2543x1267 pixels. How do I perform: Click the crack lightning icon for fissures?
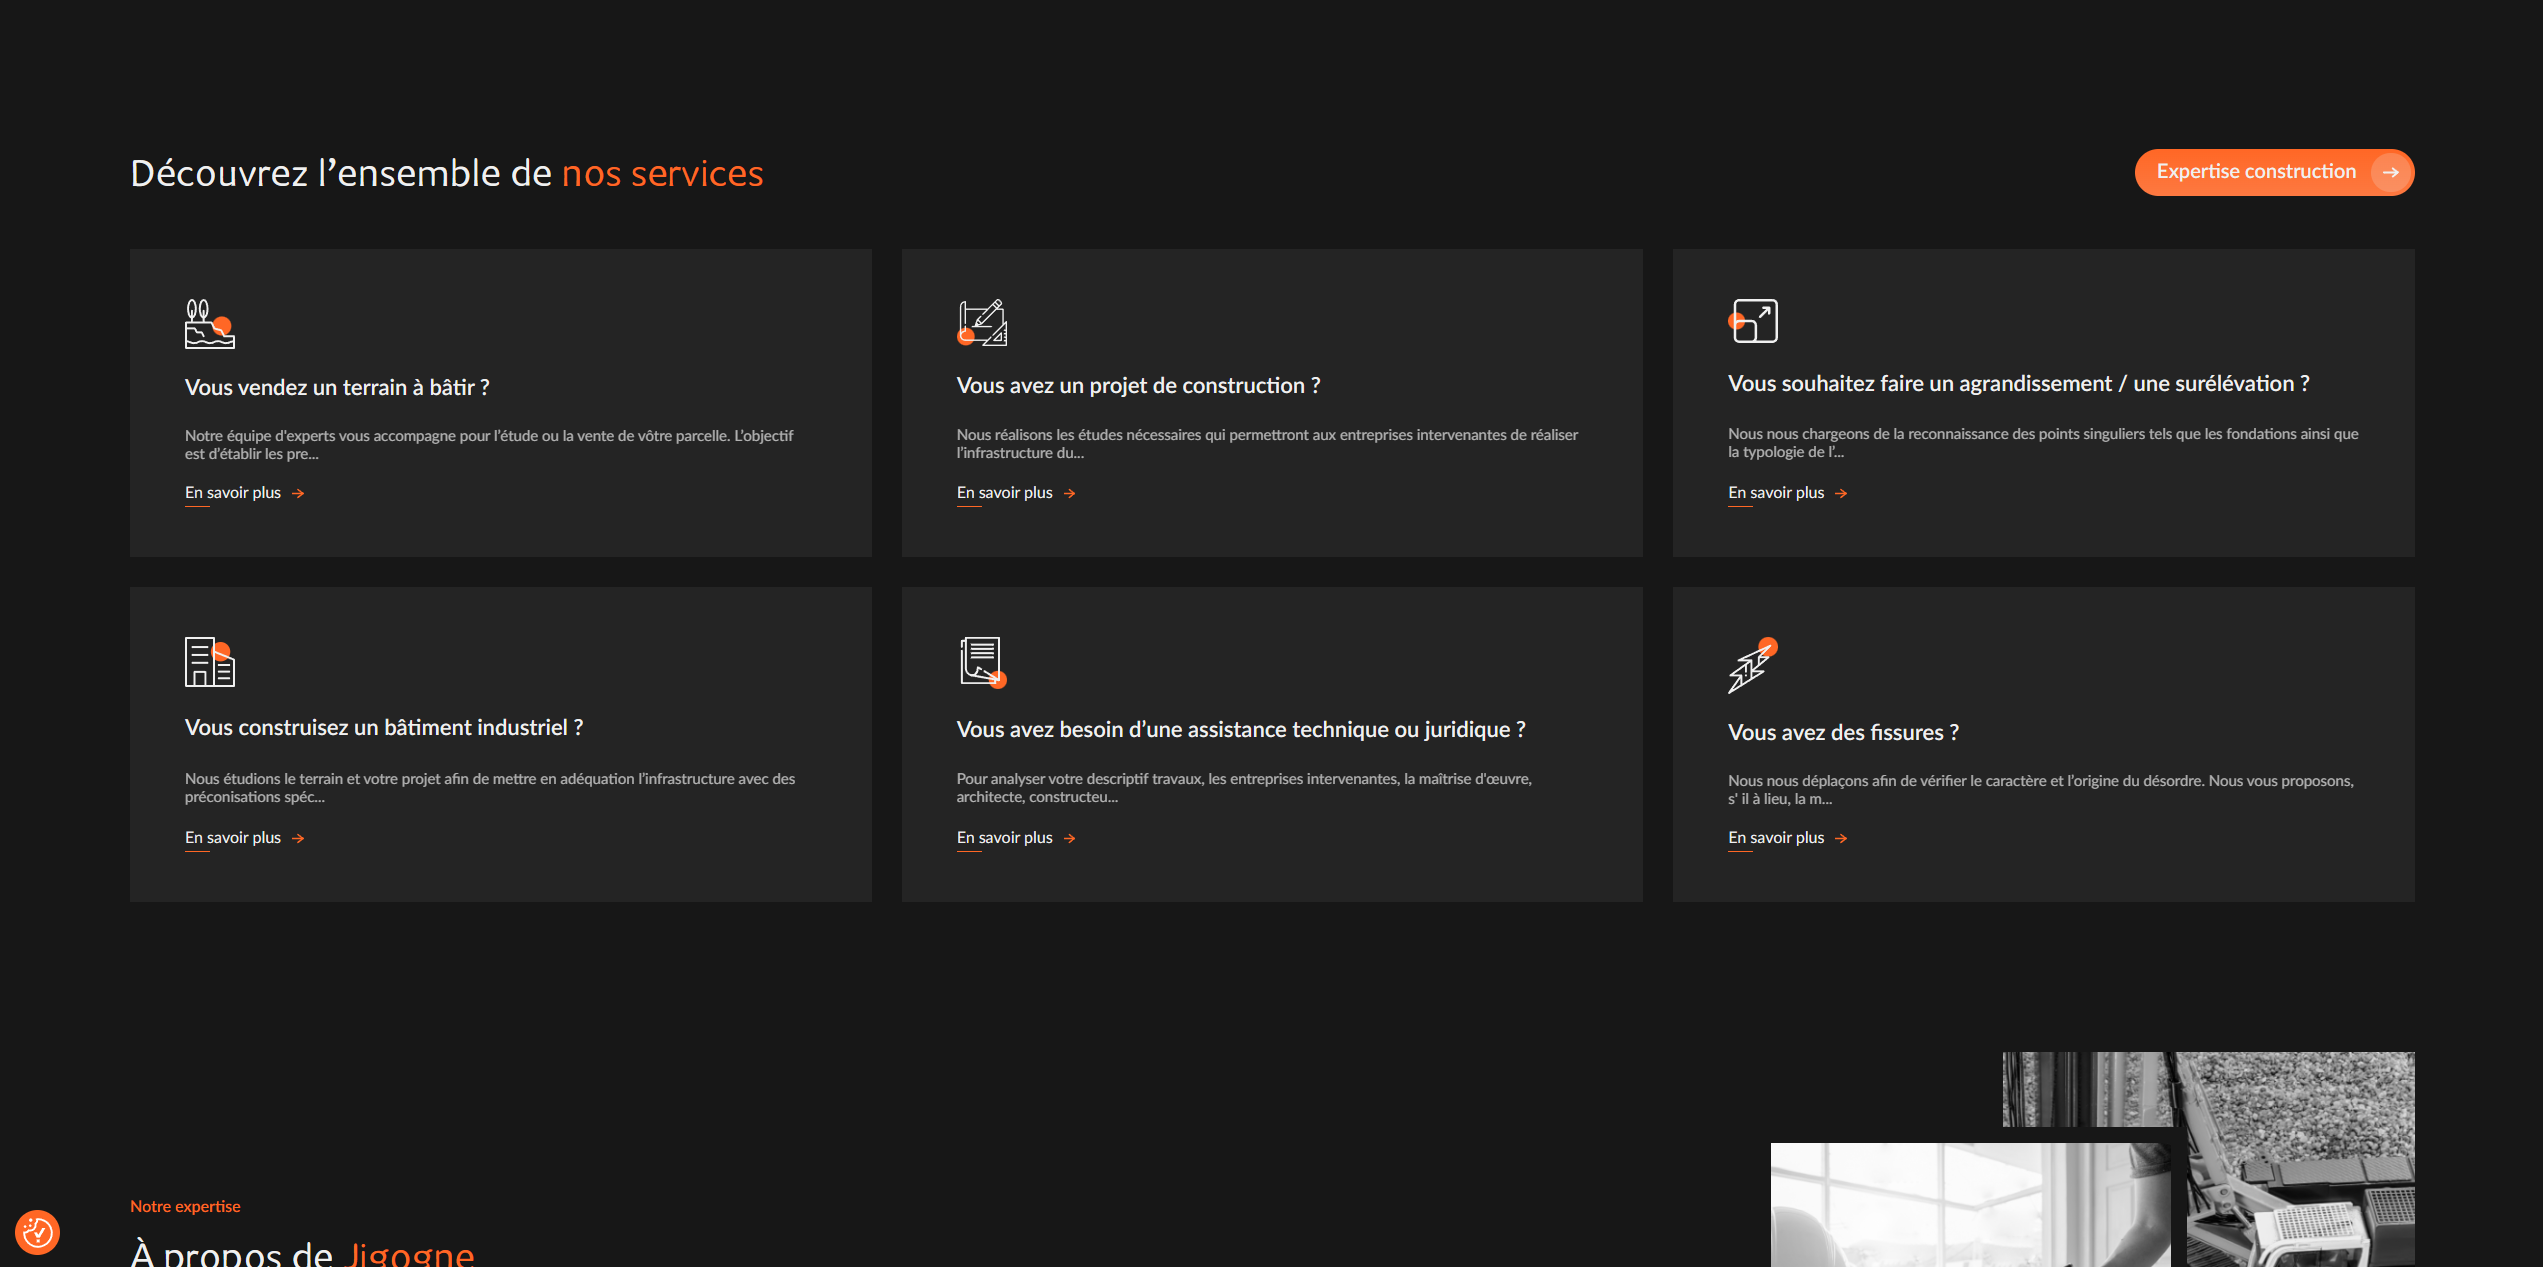(x=1753, y=665)
